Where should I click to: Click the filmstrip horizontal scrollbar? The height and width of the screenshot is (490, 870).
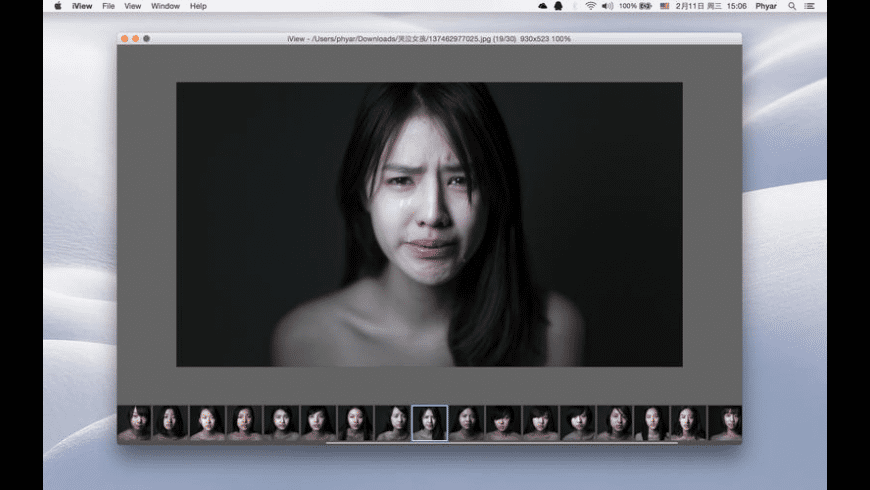click(x=500, y=442)
